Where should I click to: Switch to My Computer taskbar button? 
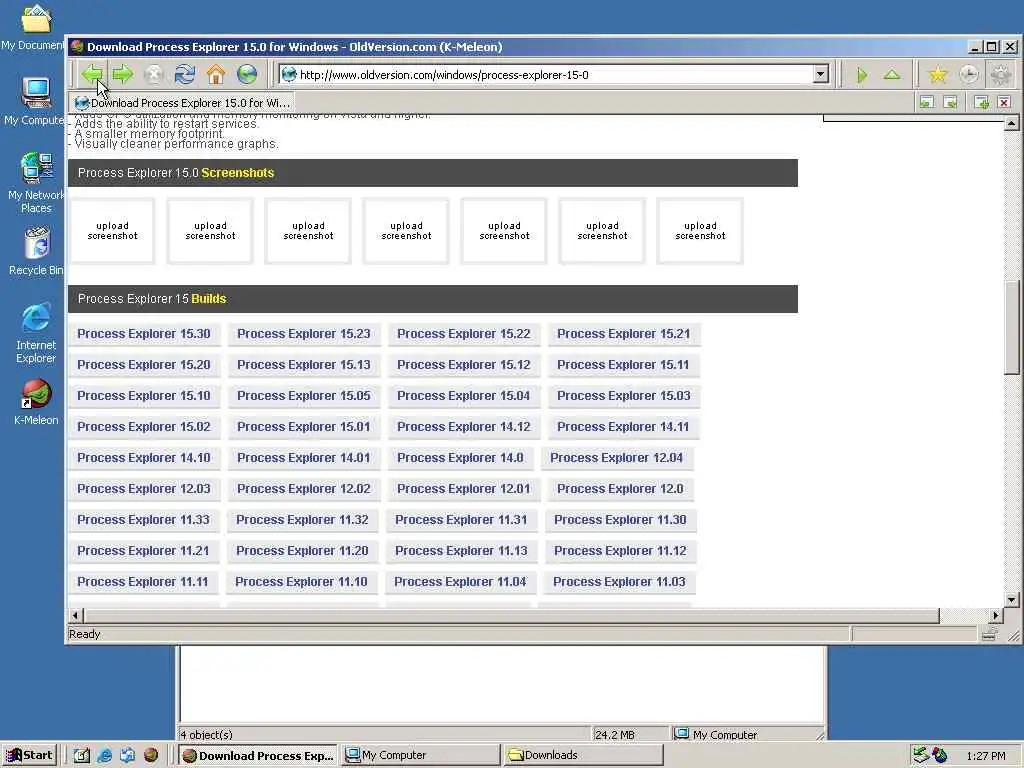pos(421,755)
